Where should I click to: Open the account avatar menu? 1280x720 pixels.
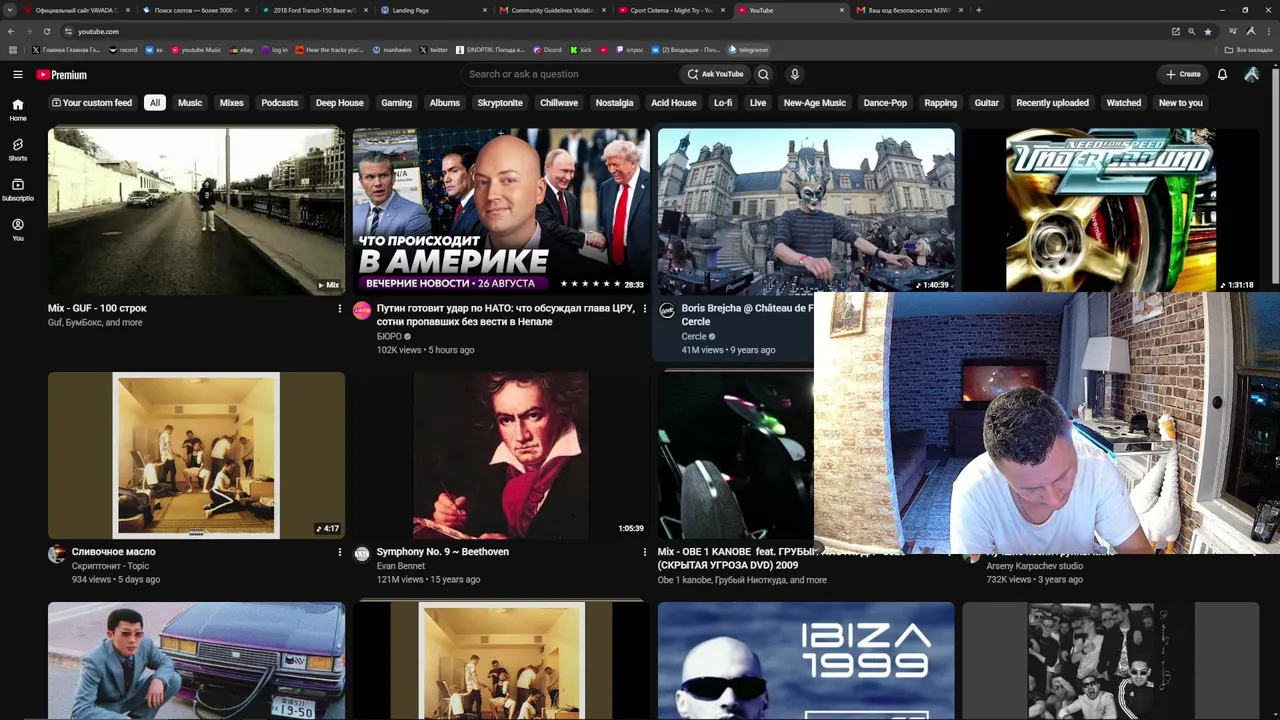(x=1252, y=74)
